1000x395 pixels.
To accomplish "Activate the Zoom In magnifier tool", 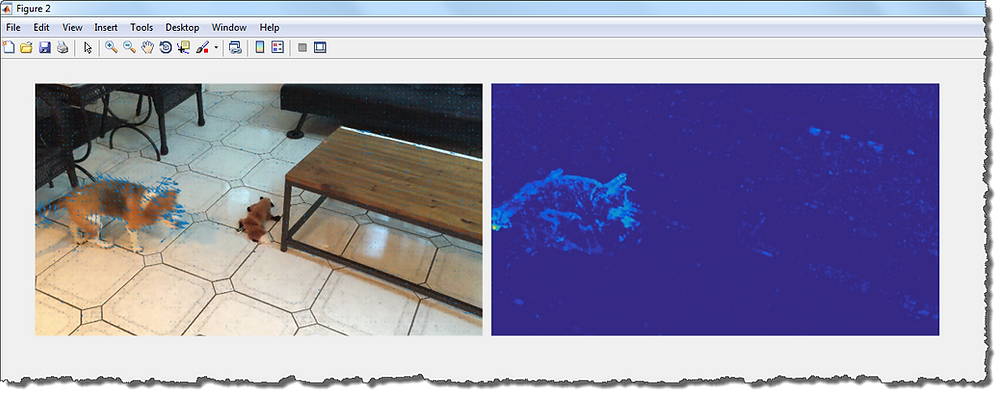I will 111,47.
